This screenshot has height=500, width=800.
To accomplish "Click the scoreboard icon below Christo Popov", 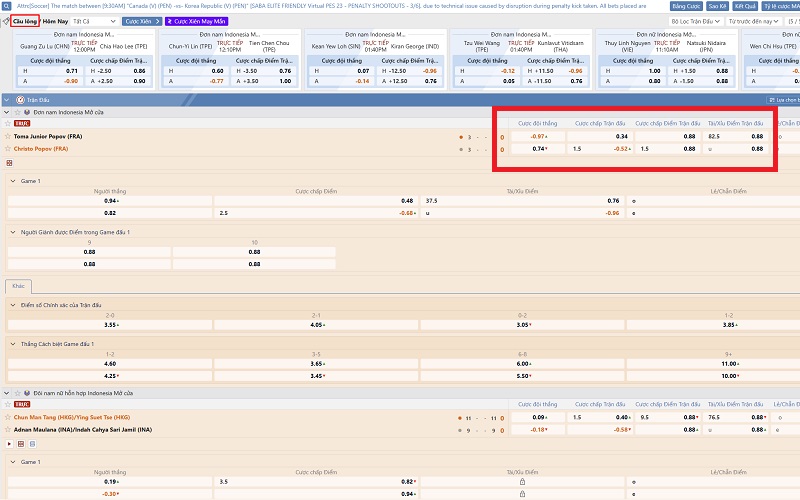I will (x=9, y=162).
